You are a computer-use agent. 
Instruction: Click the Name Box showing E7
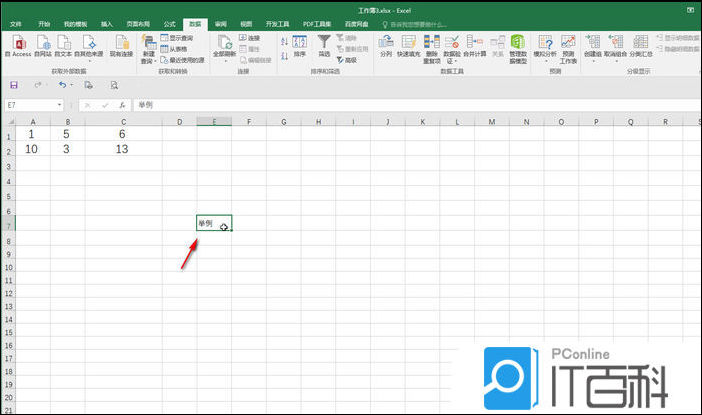(x=30, y=105)
